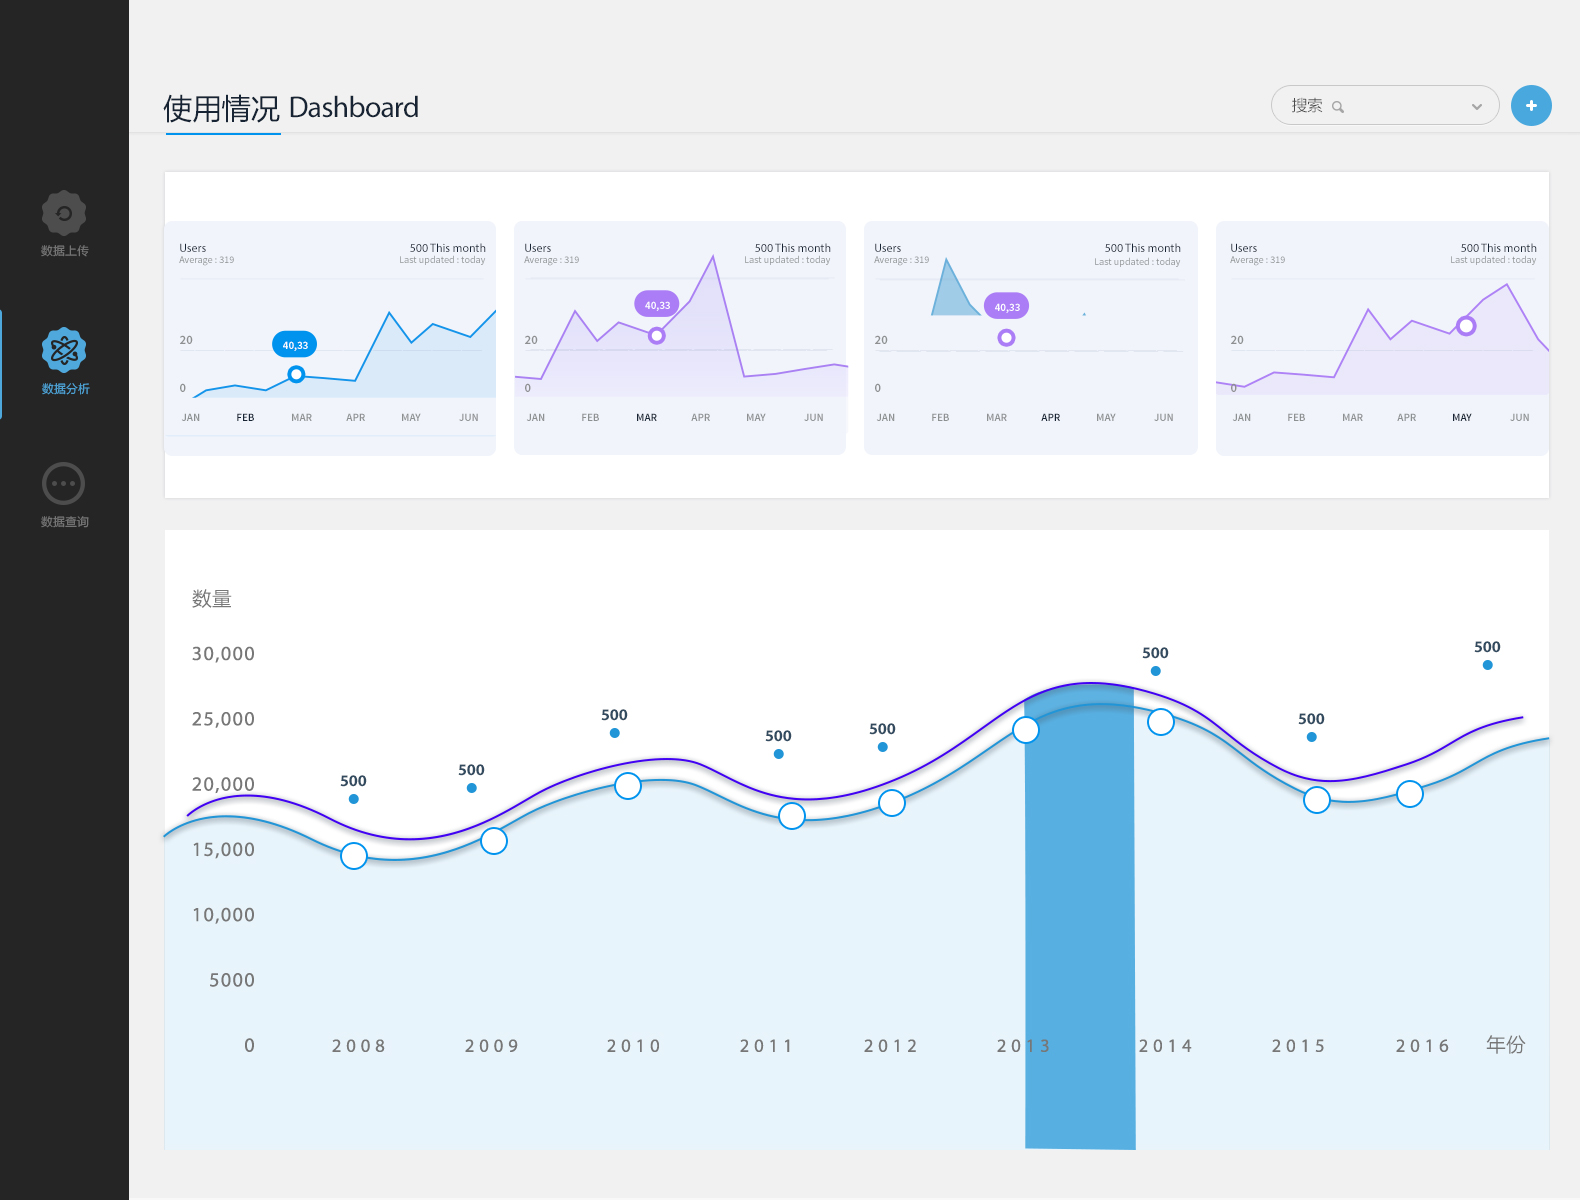Click 数据上传 sidebar label
The image size is (1580, 1200).
tap(65, 251)
